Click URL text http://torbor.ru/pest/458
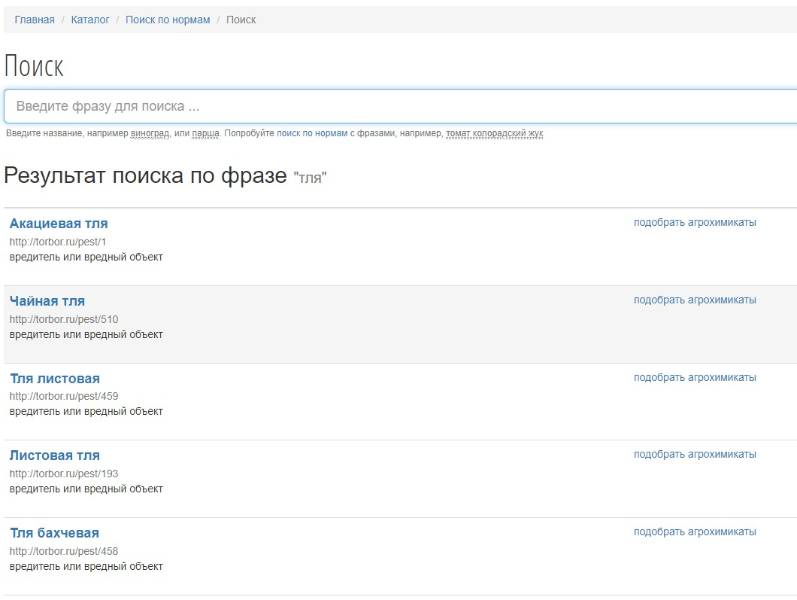 [64, 551]
